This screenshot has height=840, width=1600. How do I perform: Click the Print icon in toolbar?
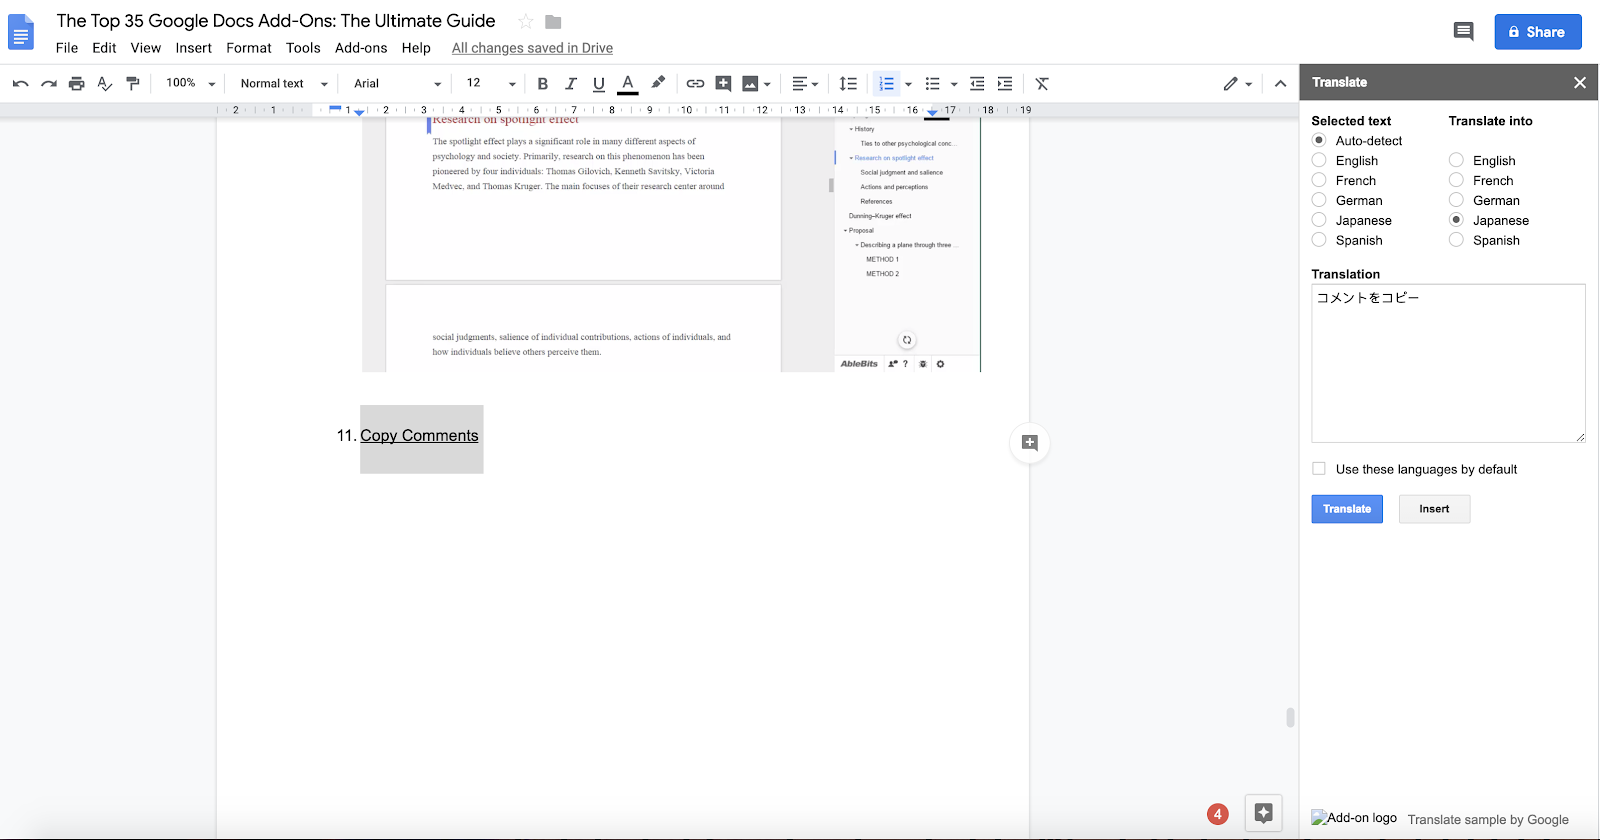(x=77, y=84)
